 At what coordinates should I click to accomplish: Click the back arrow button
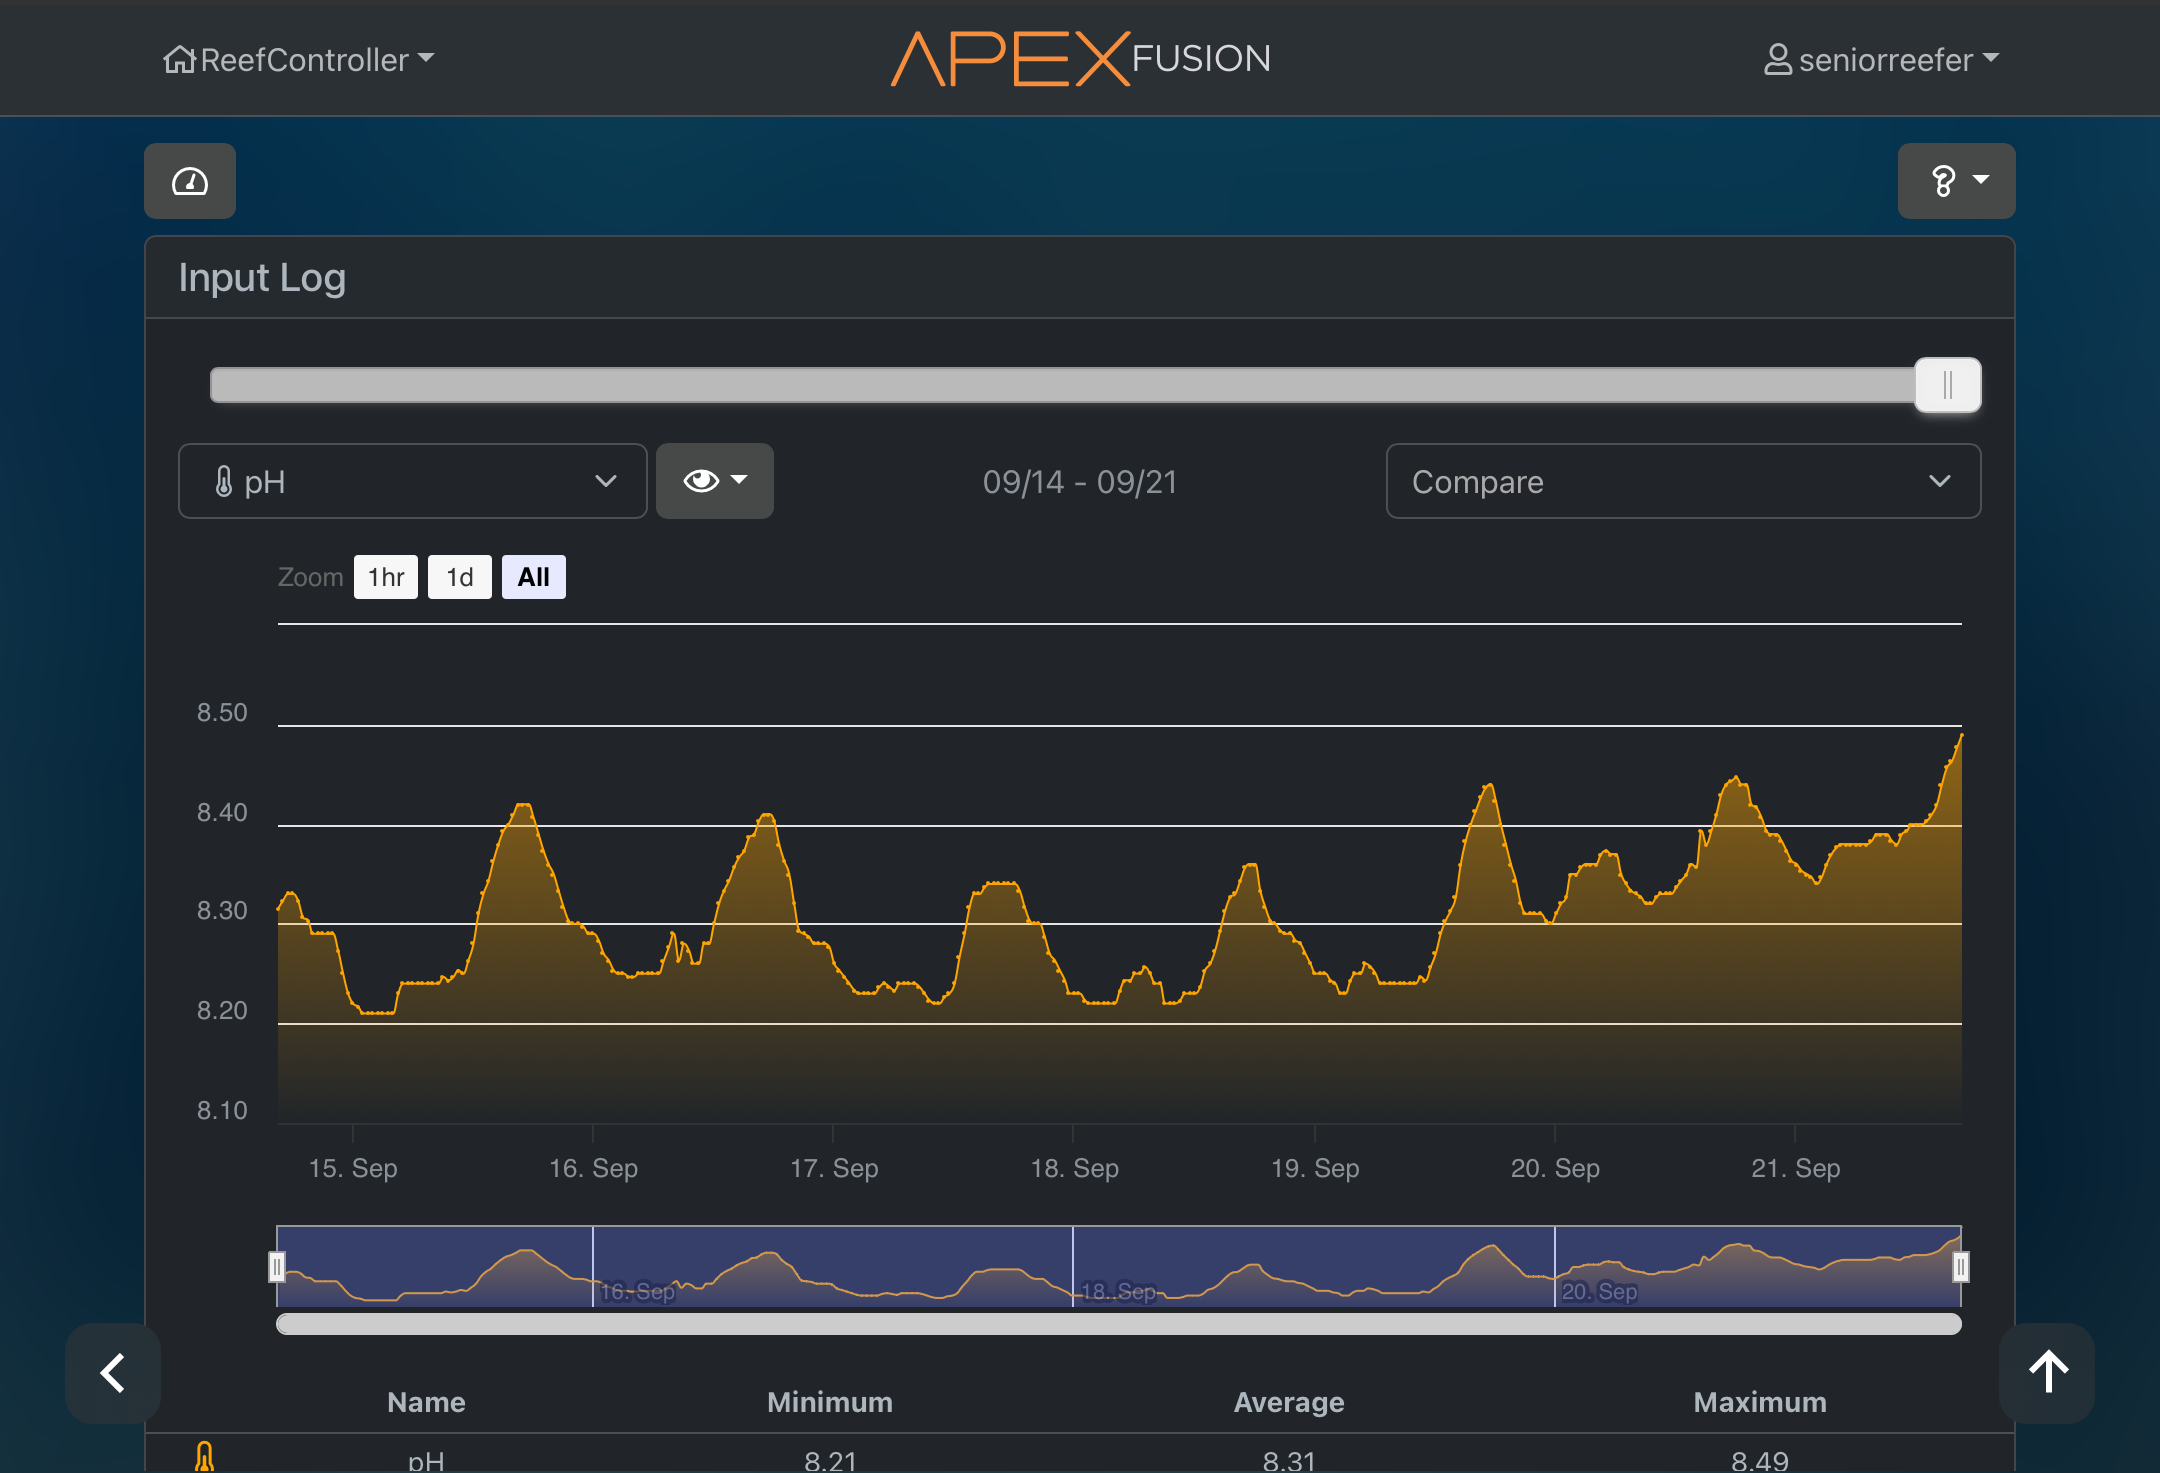tap(113, 1372)
